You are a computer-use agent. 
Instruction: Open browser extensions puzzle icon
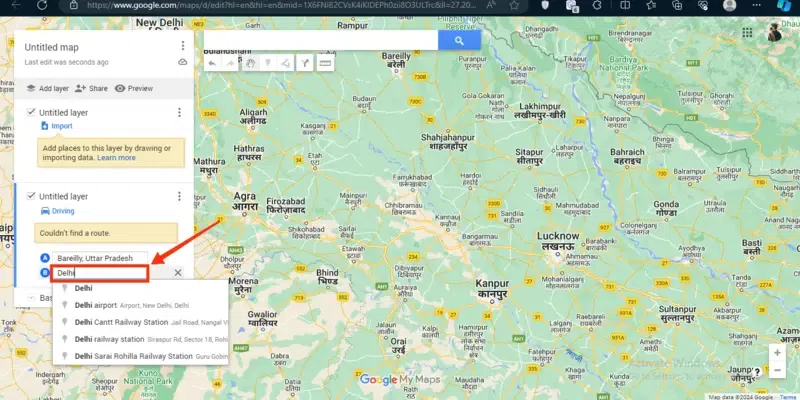coord(598,5)
